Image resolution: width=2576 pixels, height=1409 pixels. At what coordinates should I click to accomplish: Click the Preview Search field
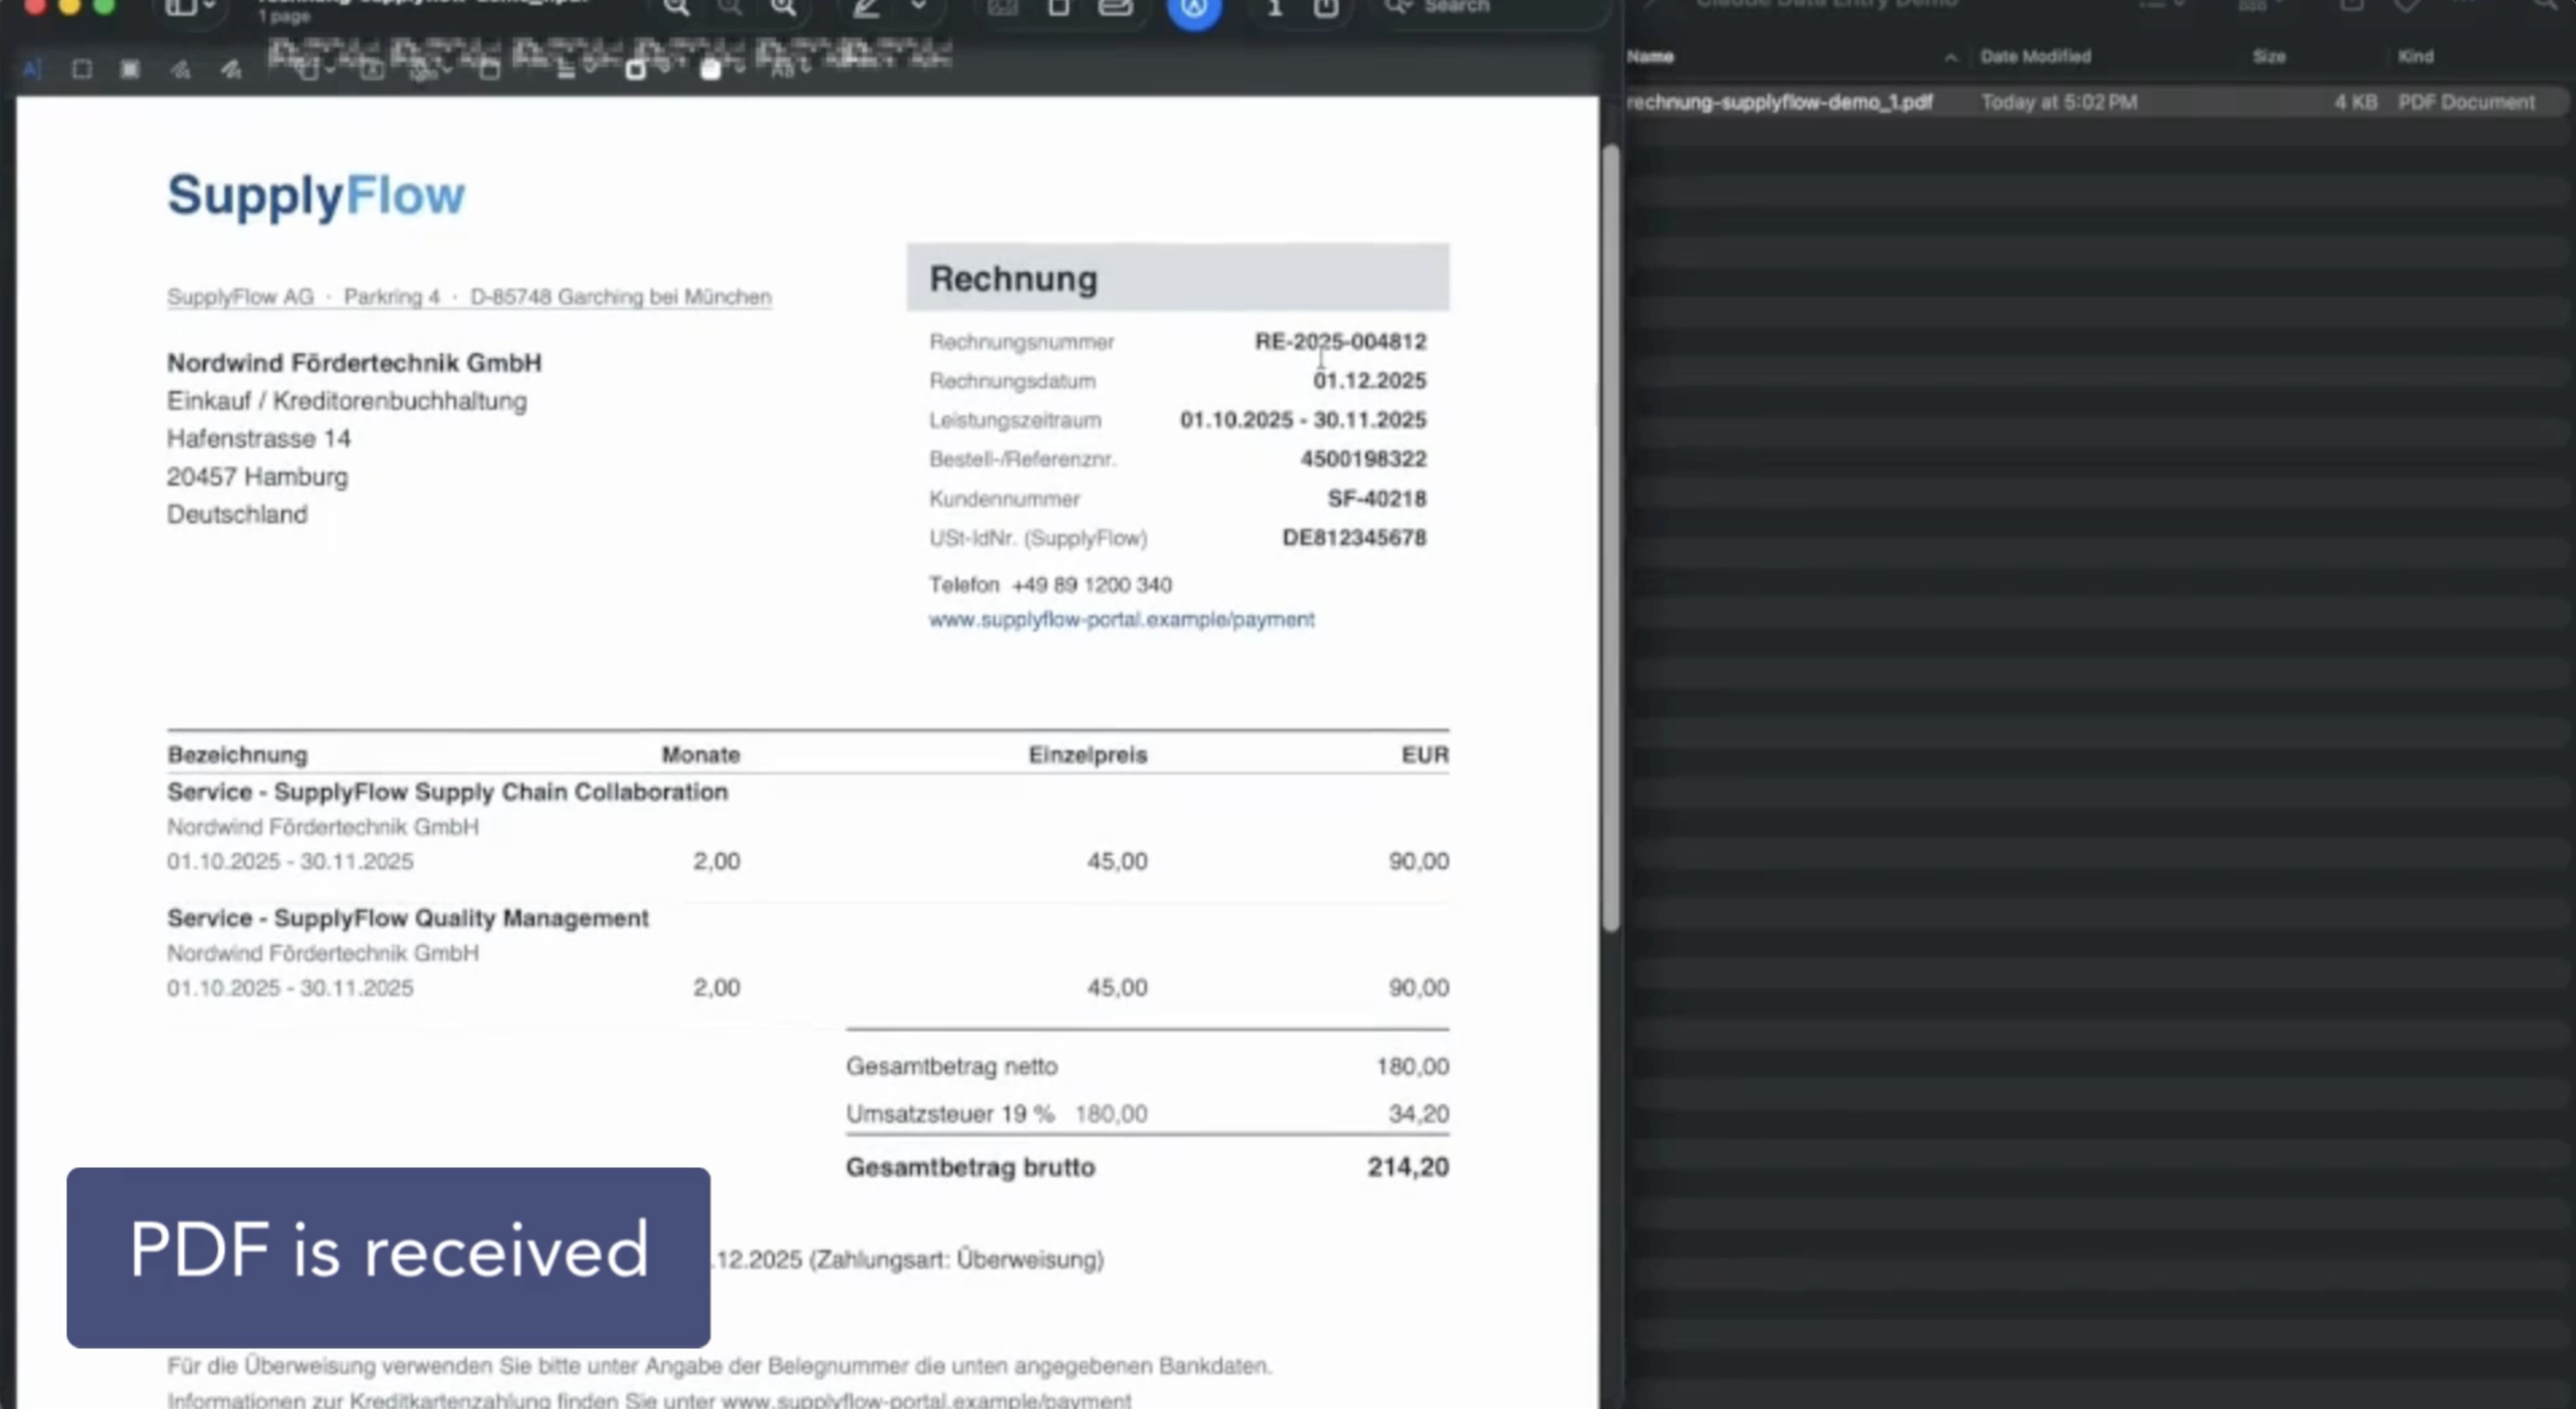[x=1490, y=8]
